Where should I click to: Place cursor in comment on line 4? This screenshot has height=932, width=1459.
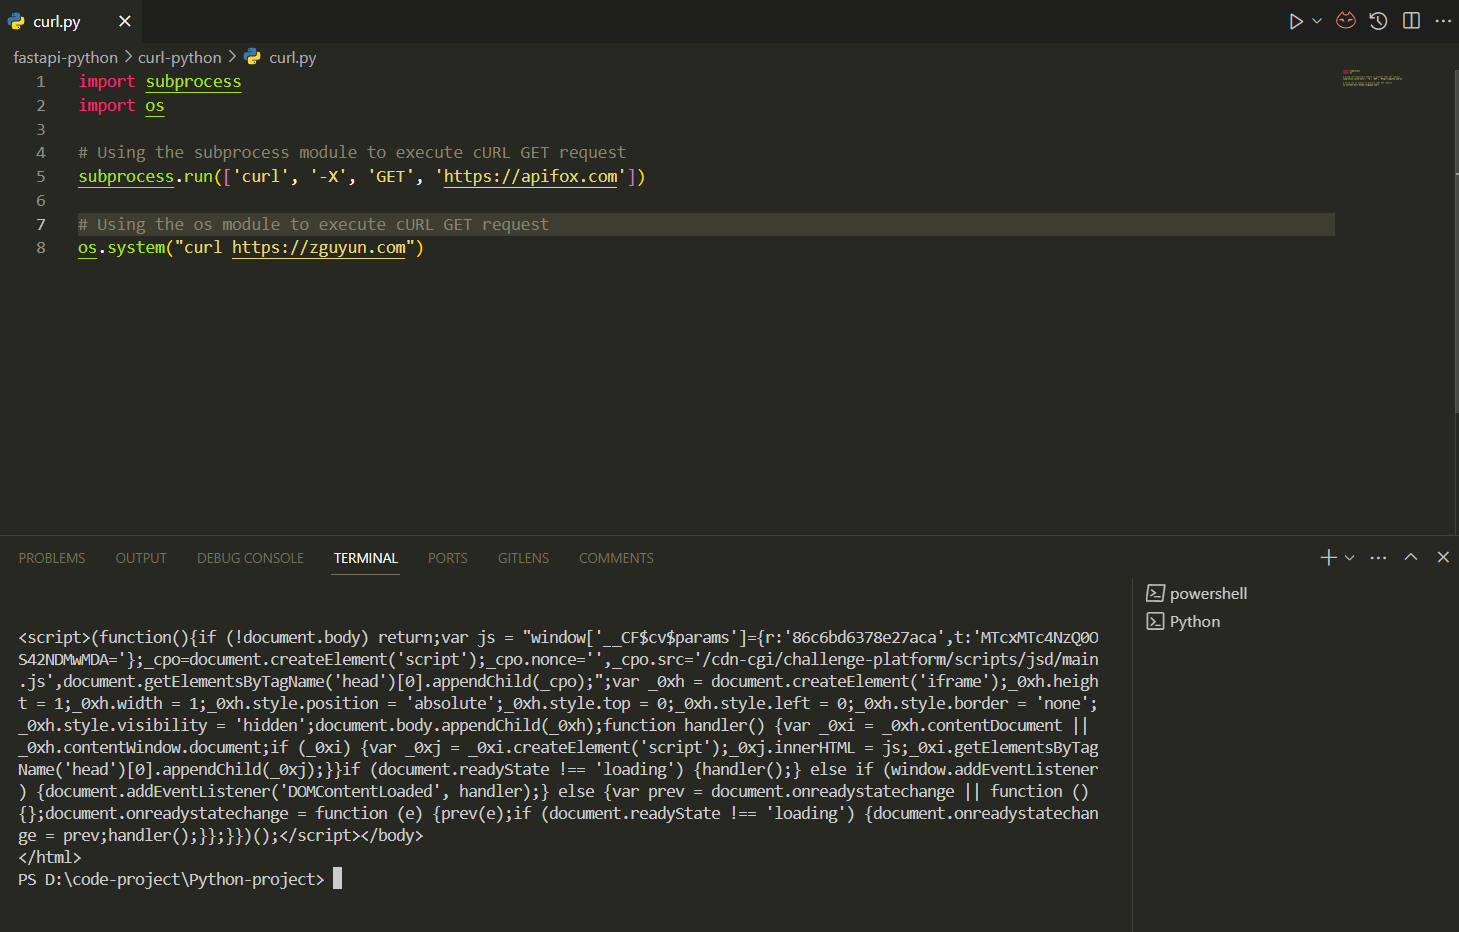352,153
